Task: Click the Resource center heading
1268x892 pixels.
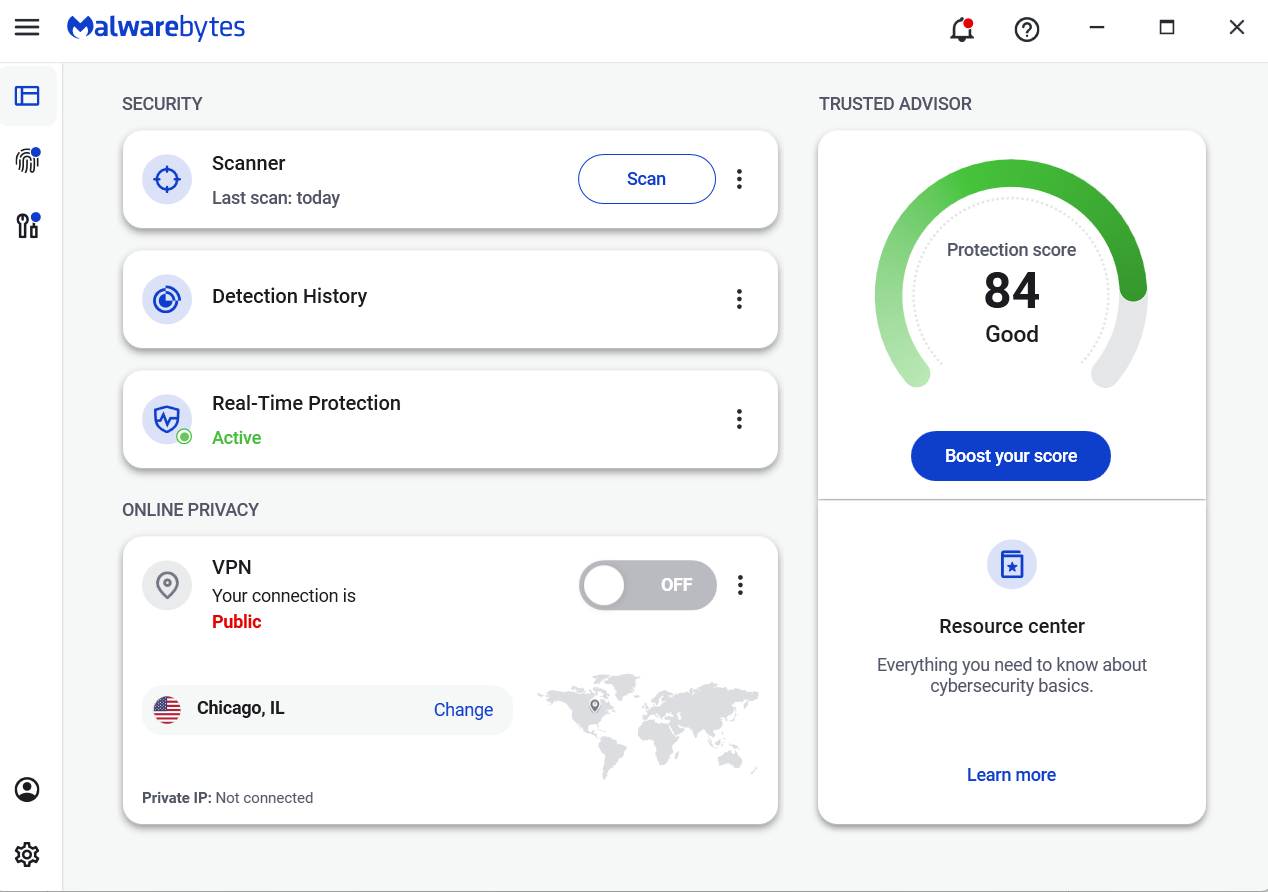Action: pos(1012,627)
